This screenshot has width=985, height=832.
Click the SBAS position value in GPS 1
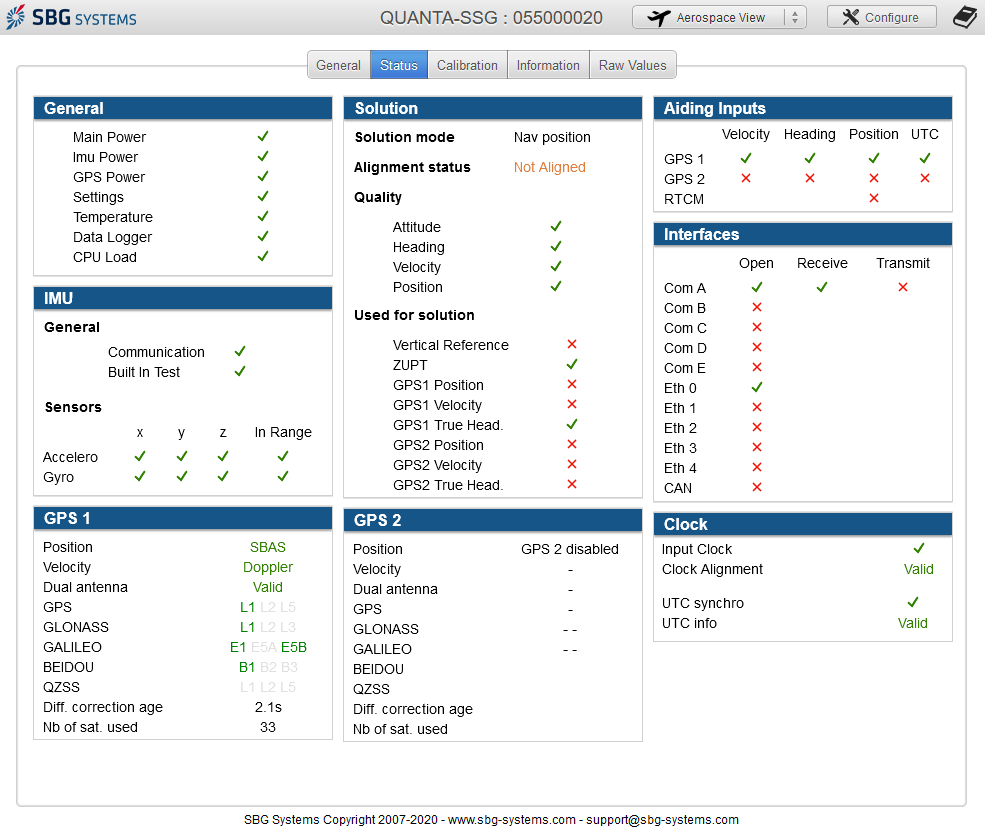(x=268, y=547)
